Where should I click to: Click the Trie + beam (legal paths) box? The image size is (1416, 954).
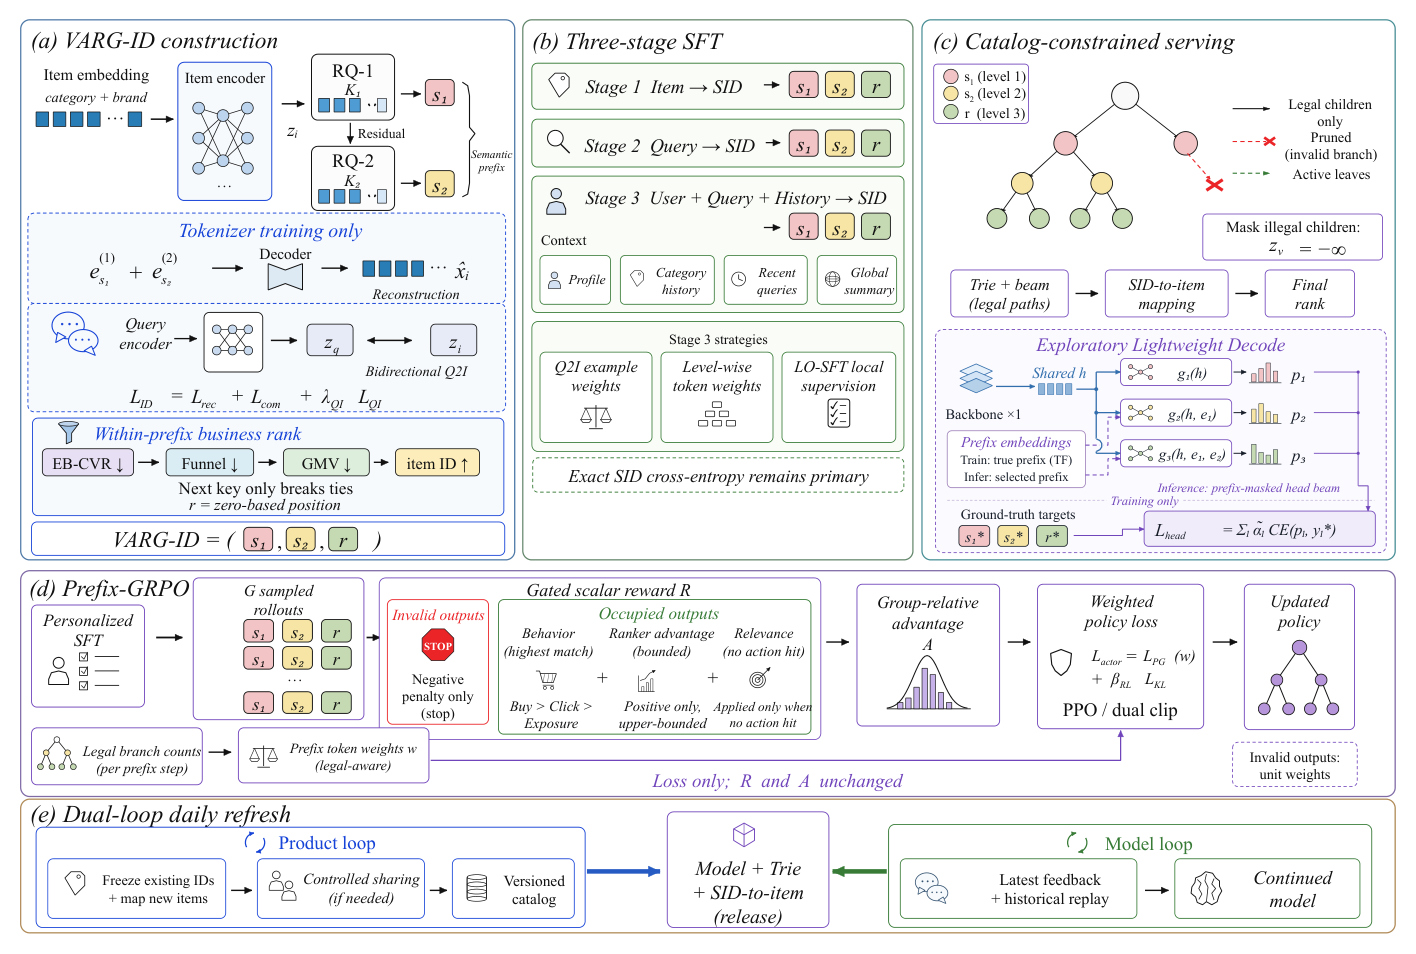click(x=1009, y=294)
